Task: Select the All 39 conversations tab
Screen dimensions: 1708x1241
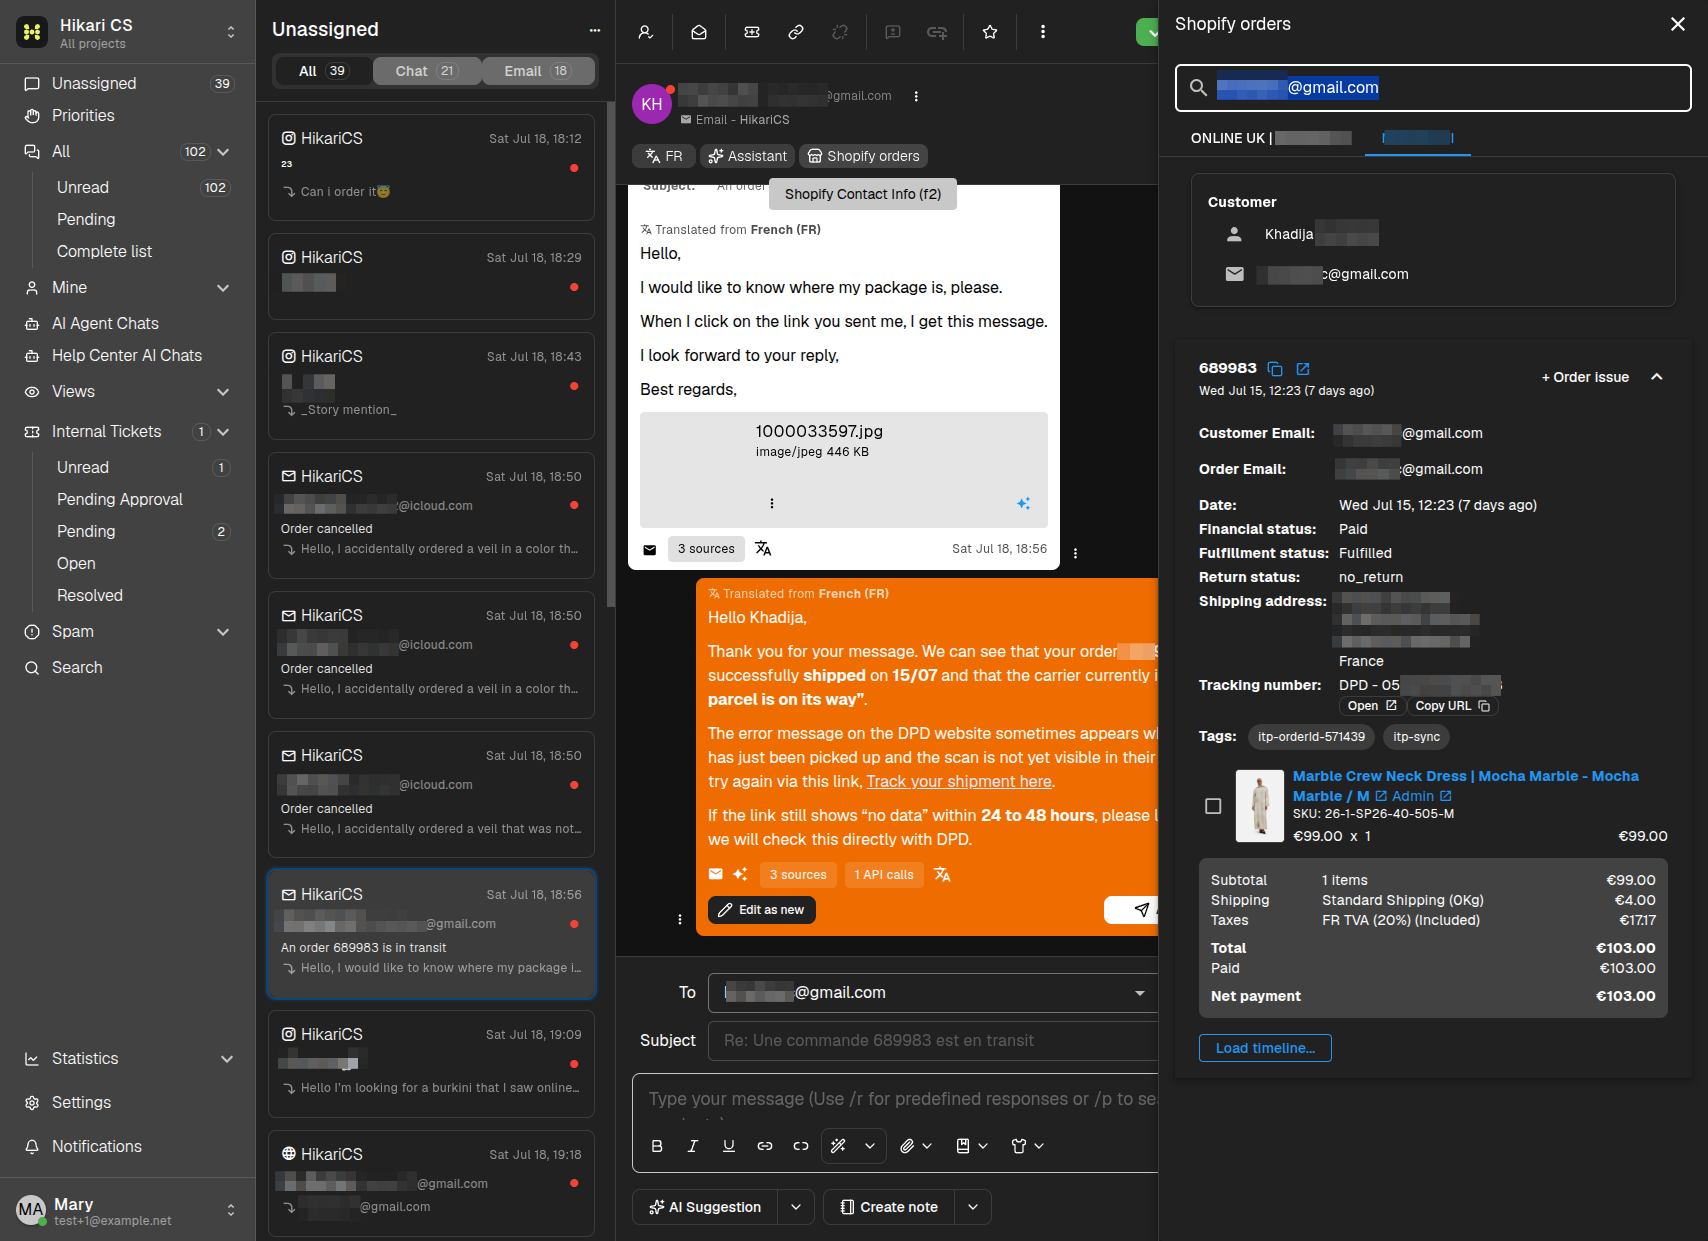Action: tap(322, 71)
